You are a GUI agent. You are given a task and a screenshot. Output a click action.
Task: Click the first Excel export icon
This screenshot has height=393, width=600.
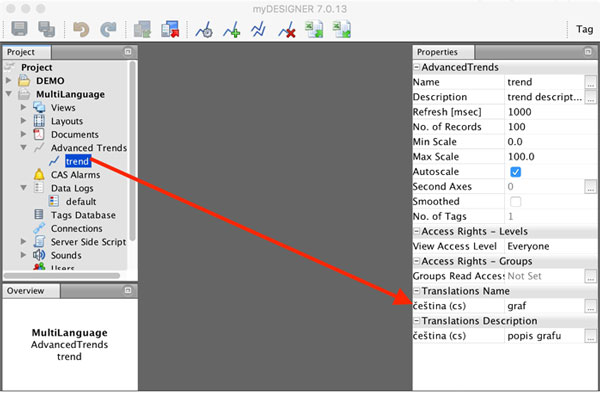[x=314, y=29]
